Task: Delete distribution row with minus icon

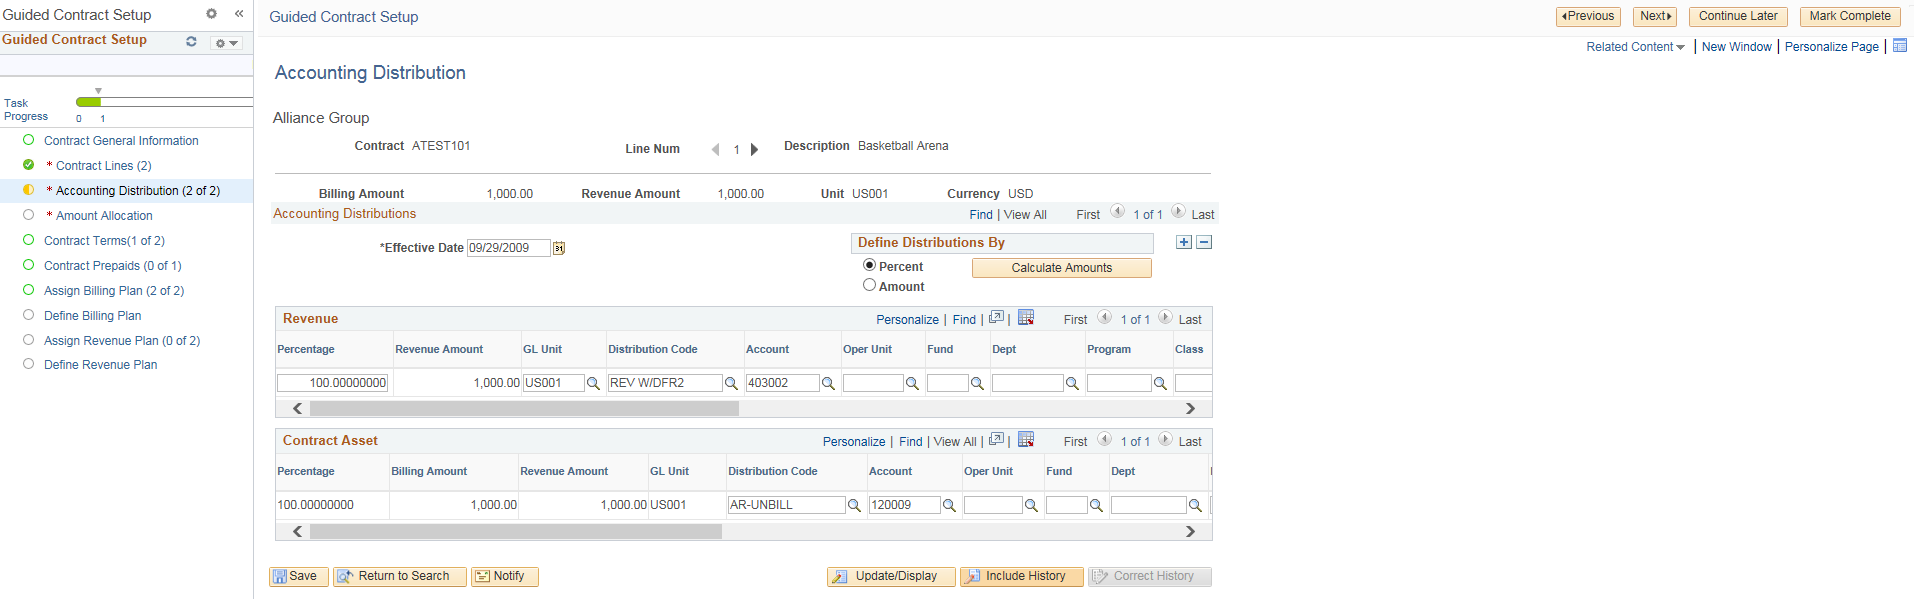Action: click(x=1204, y=242)
